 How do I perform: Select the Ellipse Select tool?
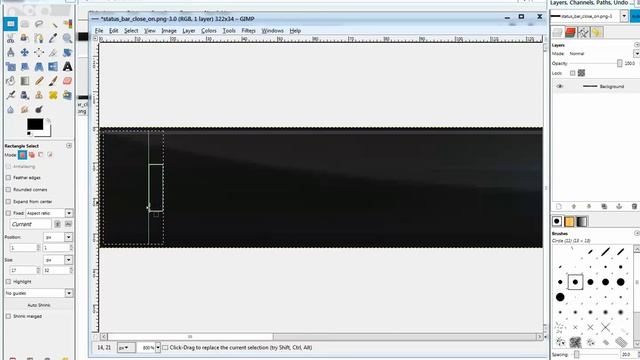coord(25,24)
